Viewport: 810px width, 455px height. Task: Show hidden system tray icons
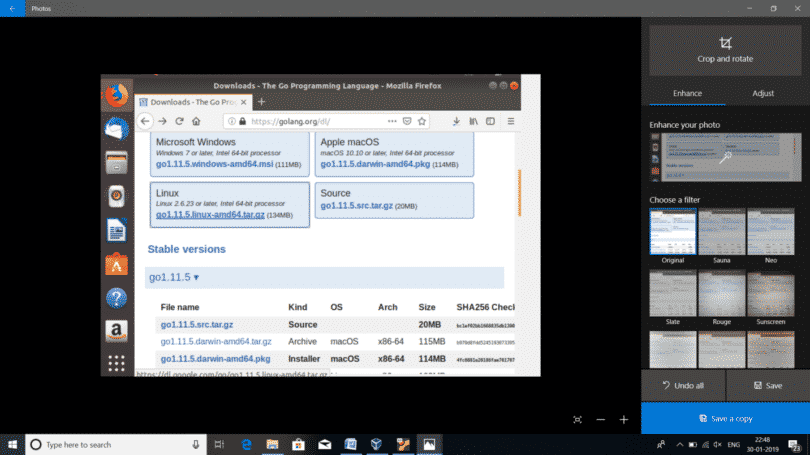point(680,445)
